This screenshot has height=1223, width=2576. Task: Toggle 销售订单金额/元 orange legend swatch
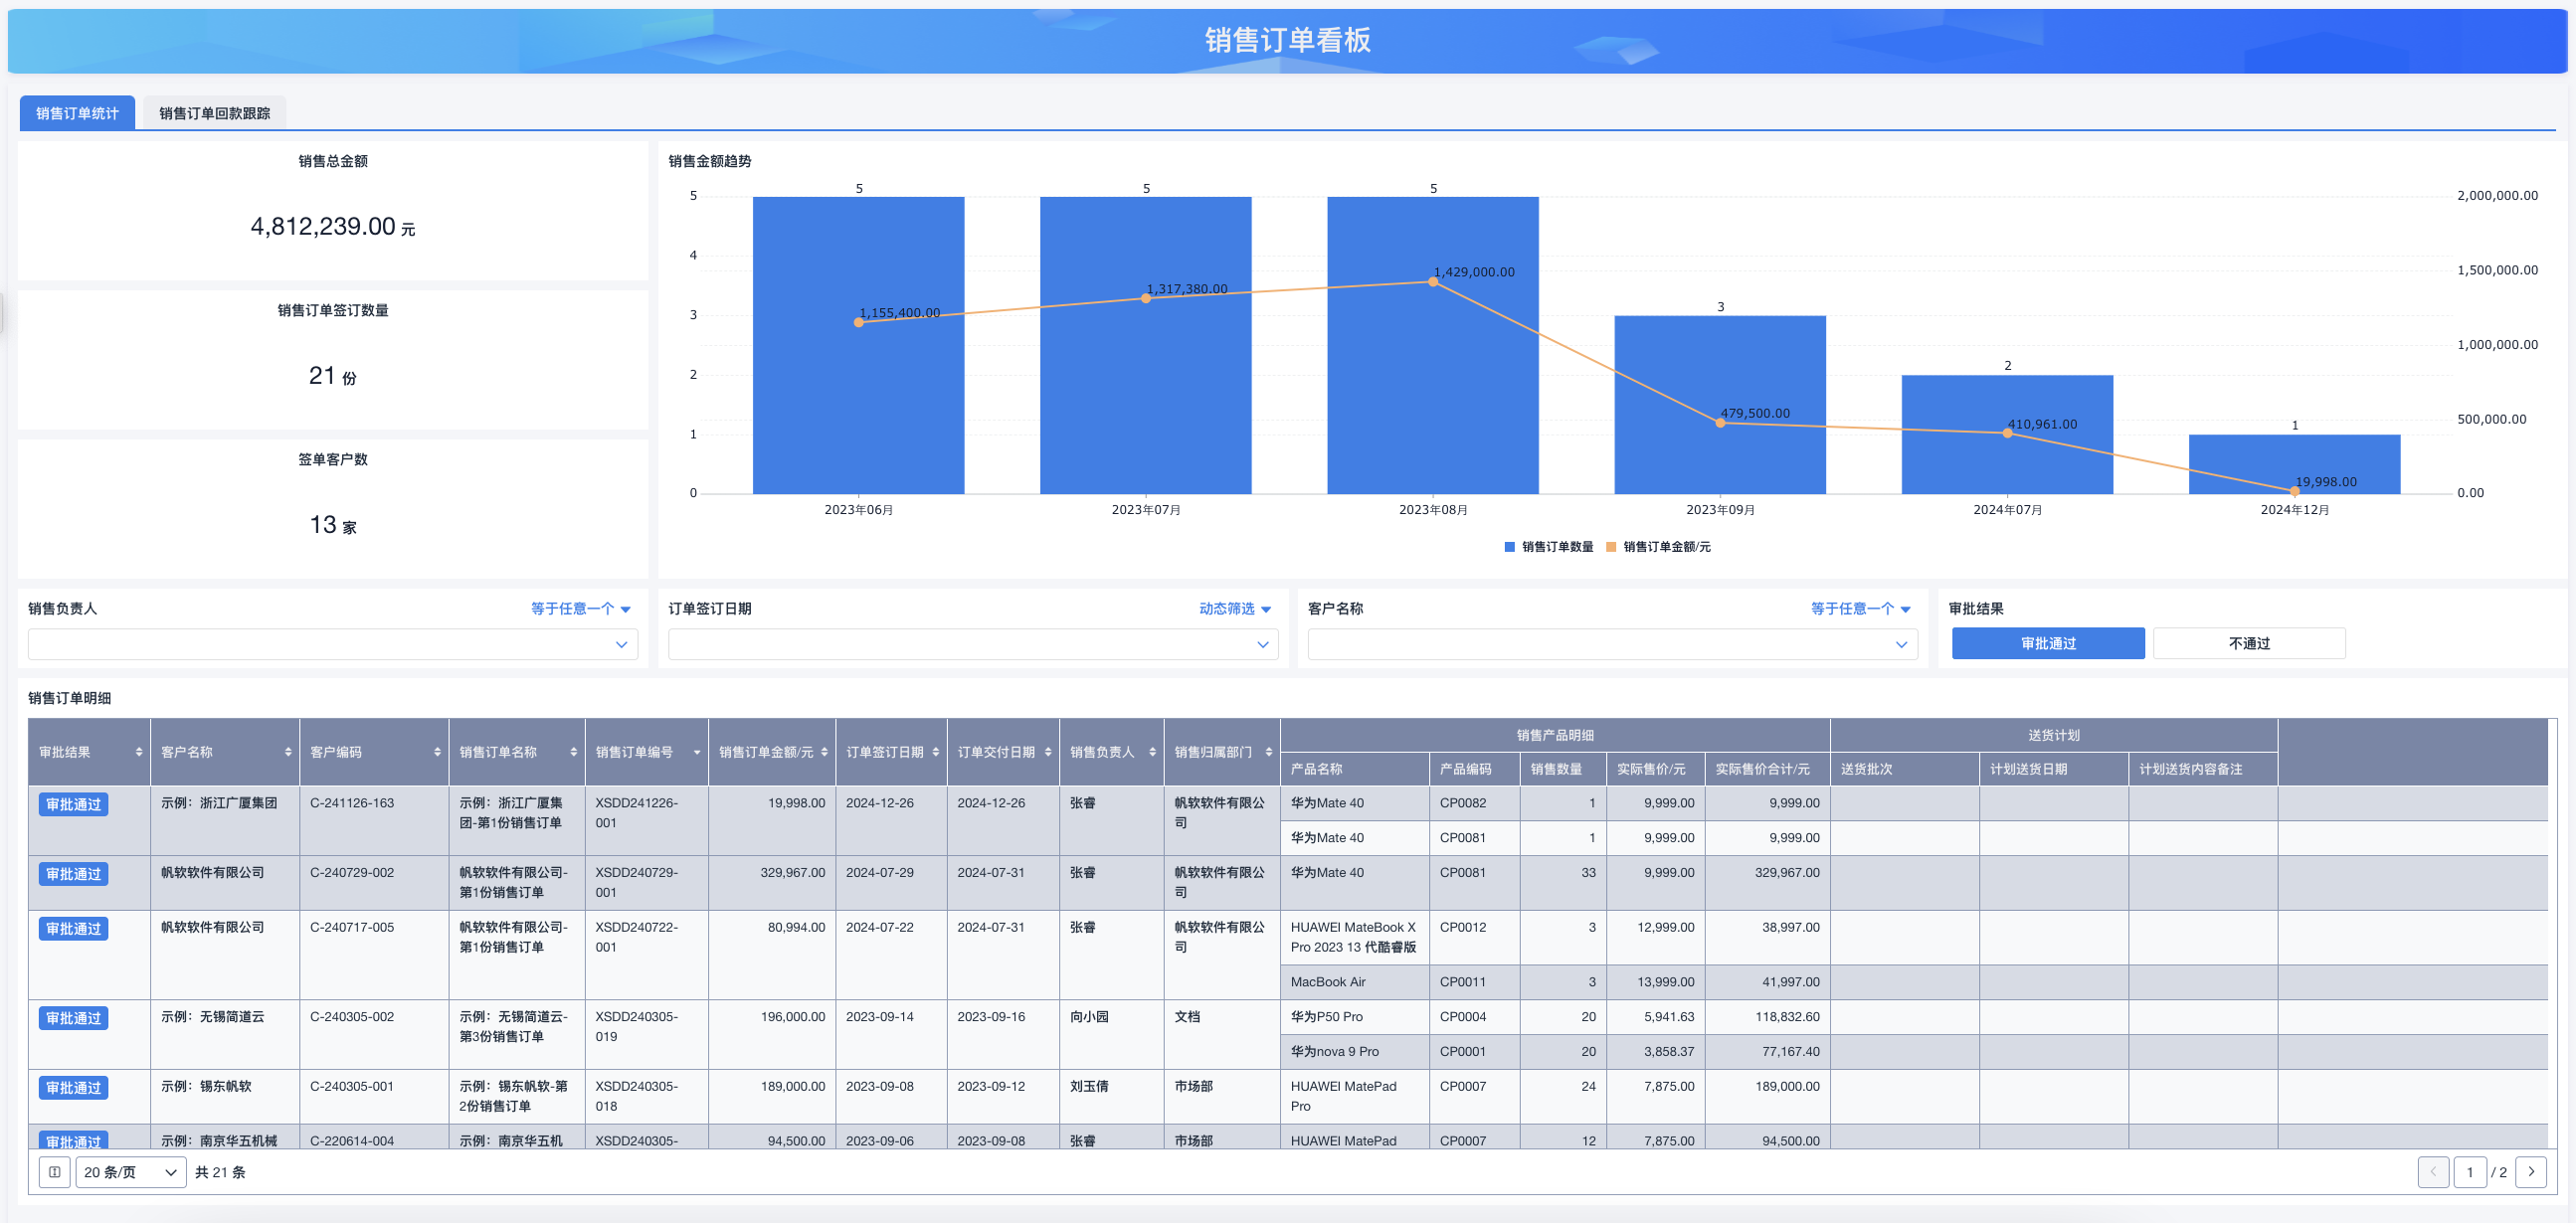pyautogui.click(x=1611, y=547)
